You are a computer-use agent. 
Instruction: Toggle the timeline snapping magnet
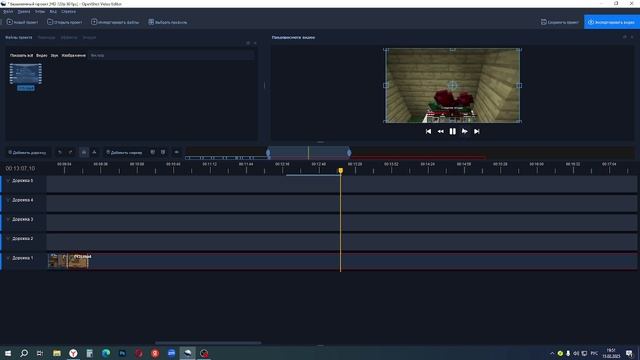84,152
